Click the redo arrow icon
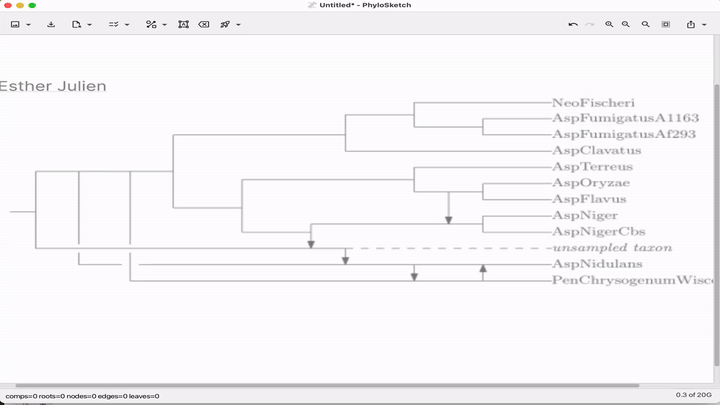This screenshot has width=720, height=405. pyautogui.click(x=590, y=24)
